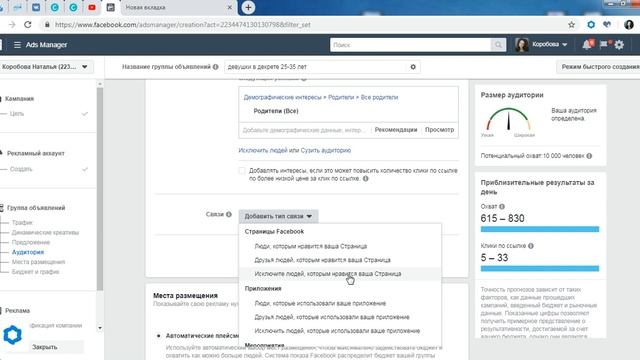The width and height of the screenshot is (640, 360).
Task: Go to Создать under Рекламный аккаунт
Action: point(21,169)
